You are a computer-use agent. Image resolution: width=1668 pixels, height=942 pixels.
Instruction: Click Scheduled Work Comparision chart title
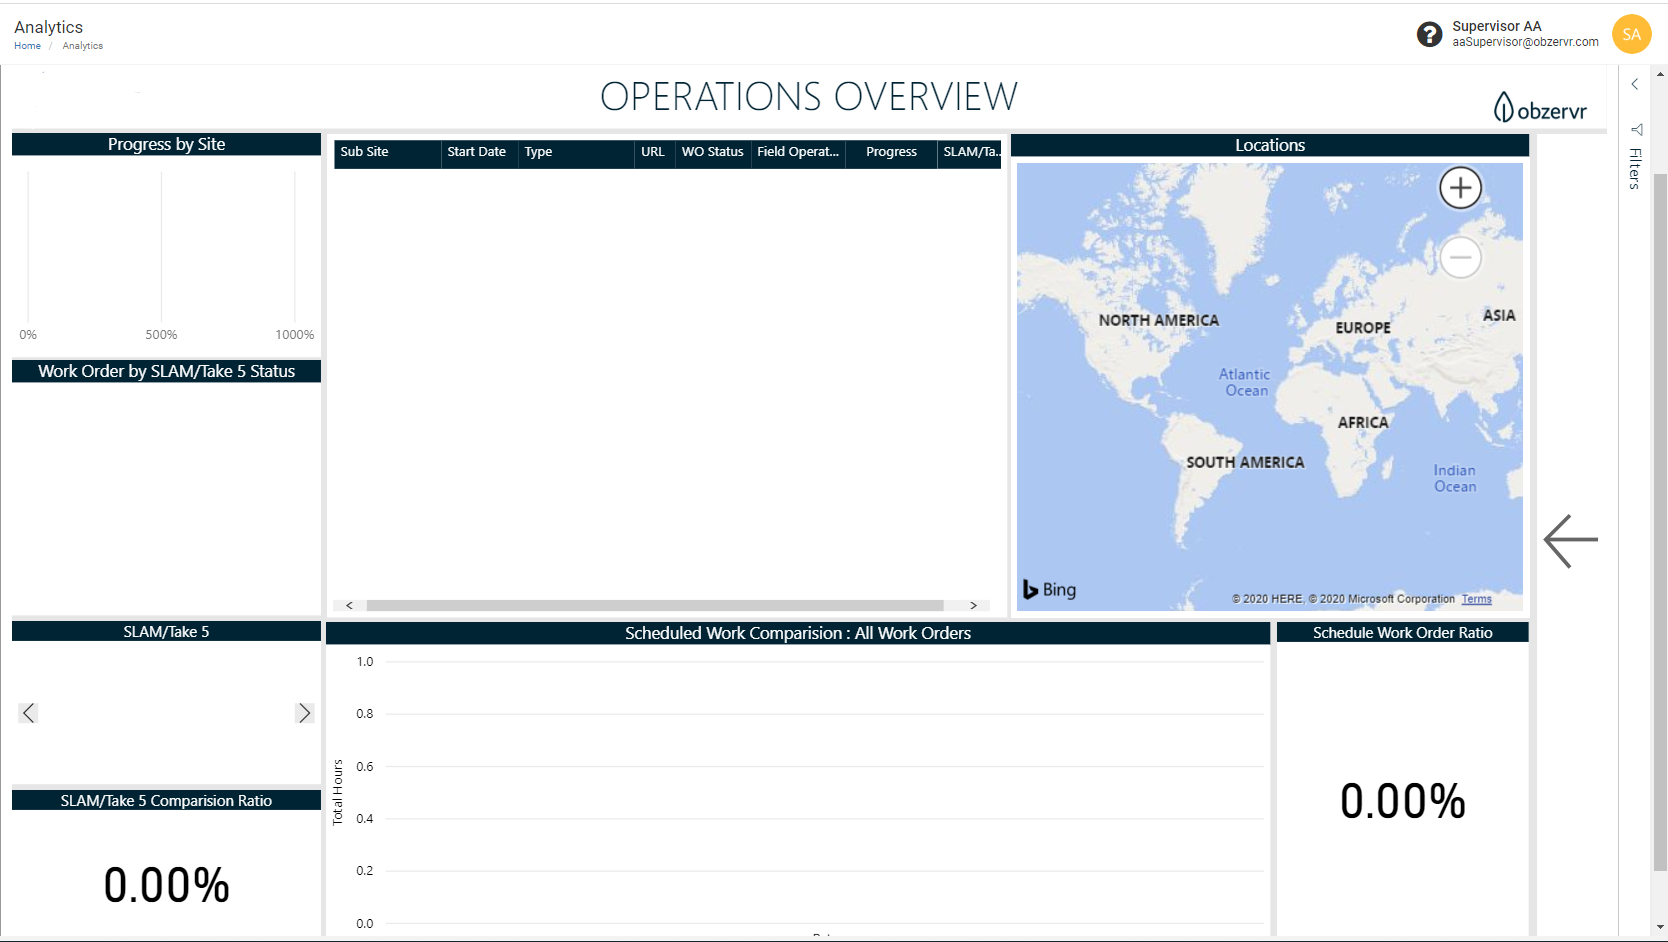pos(798,633)
